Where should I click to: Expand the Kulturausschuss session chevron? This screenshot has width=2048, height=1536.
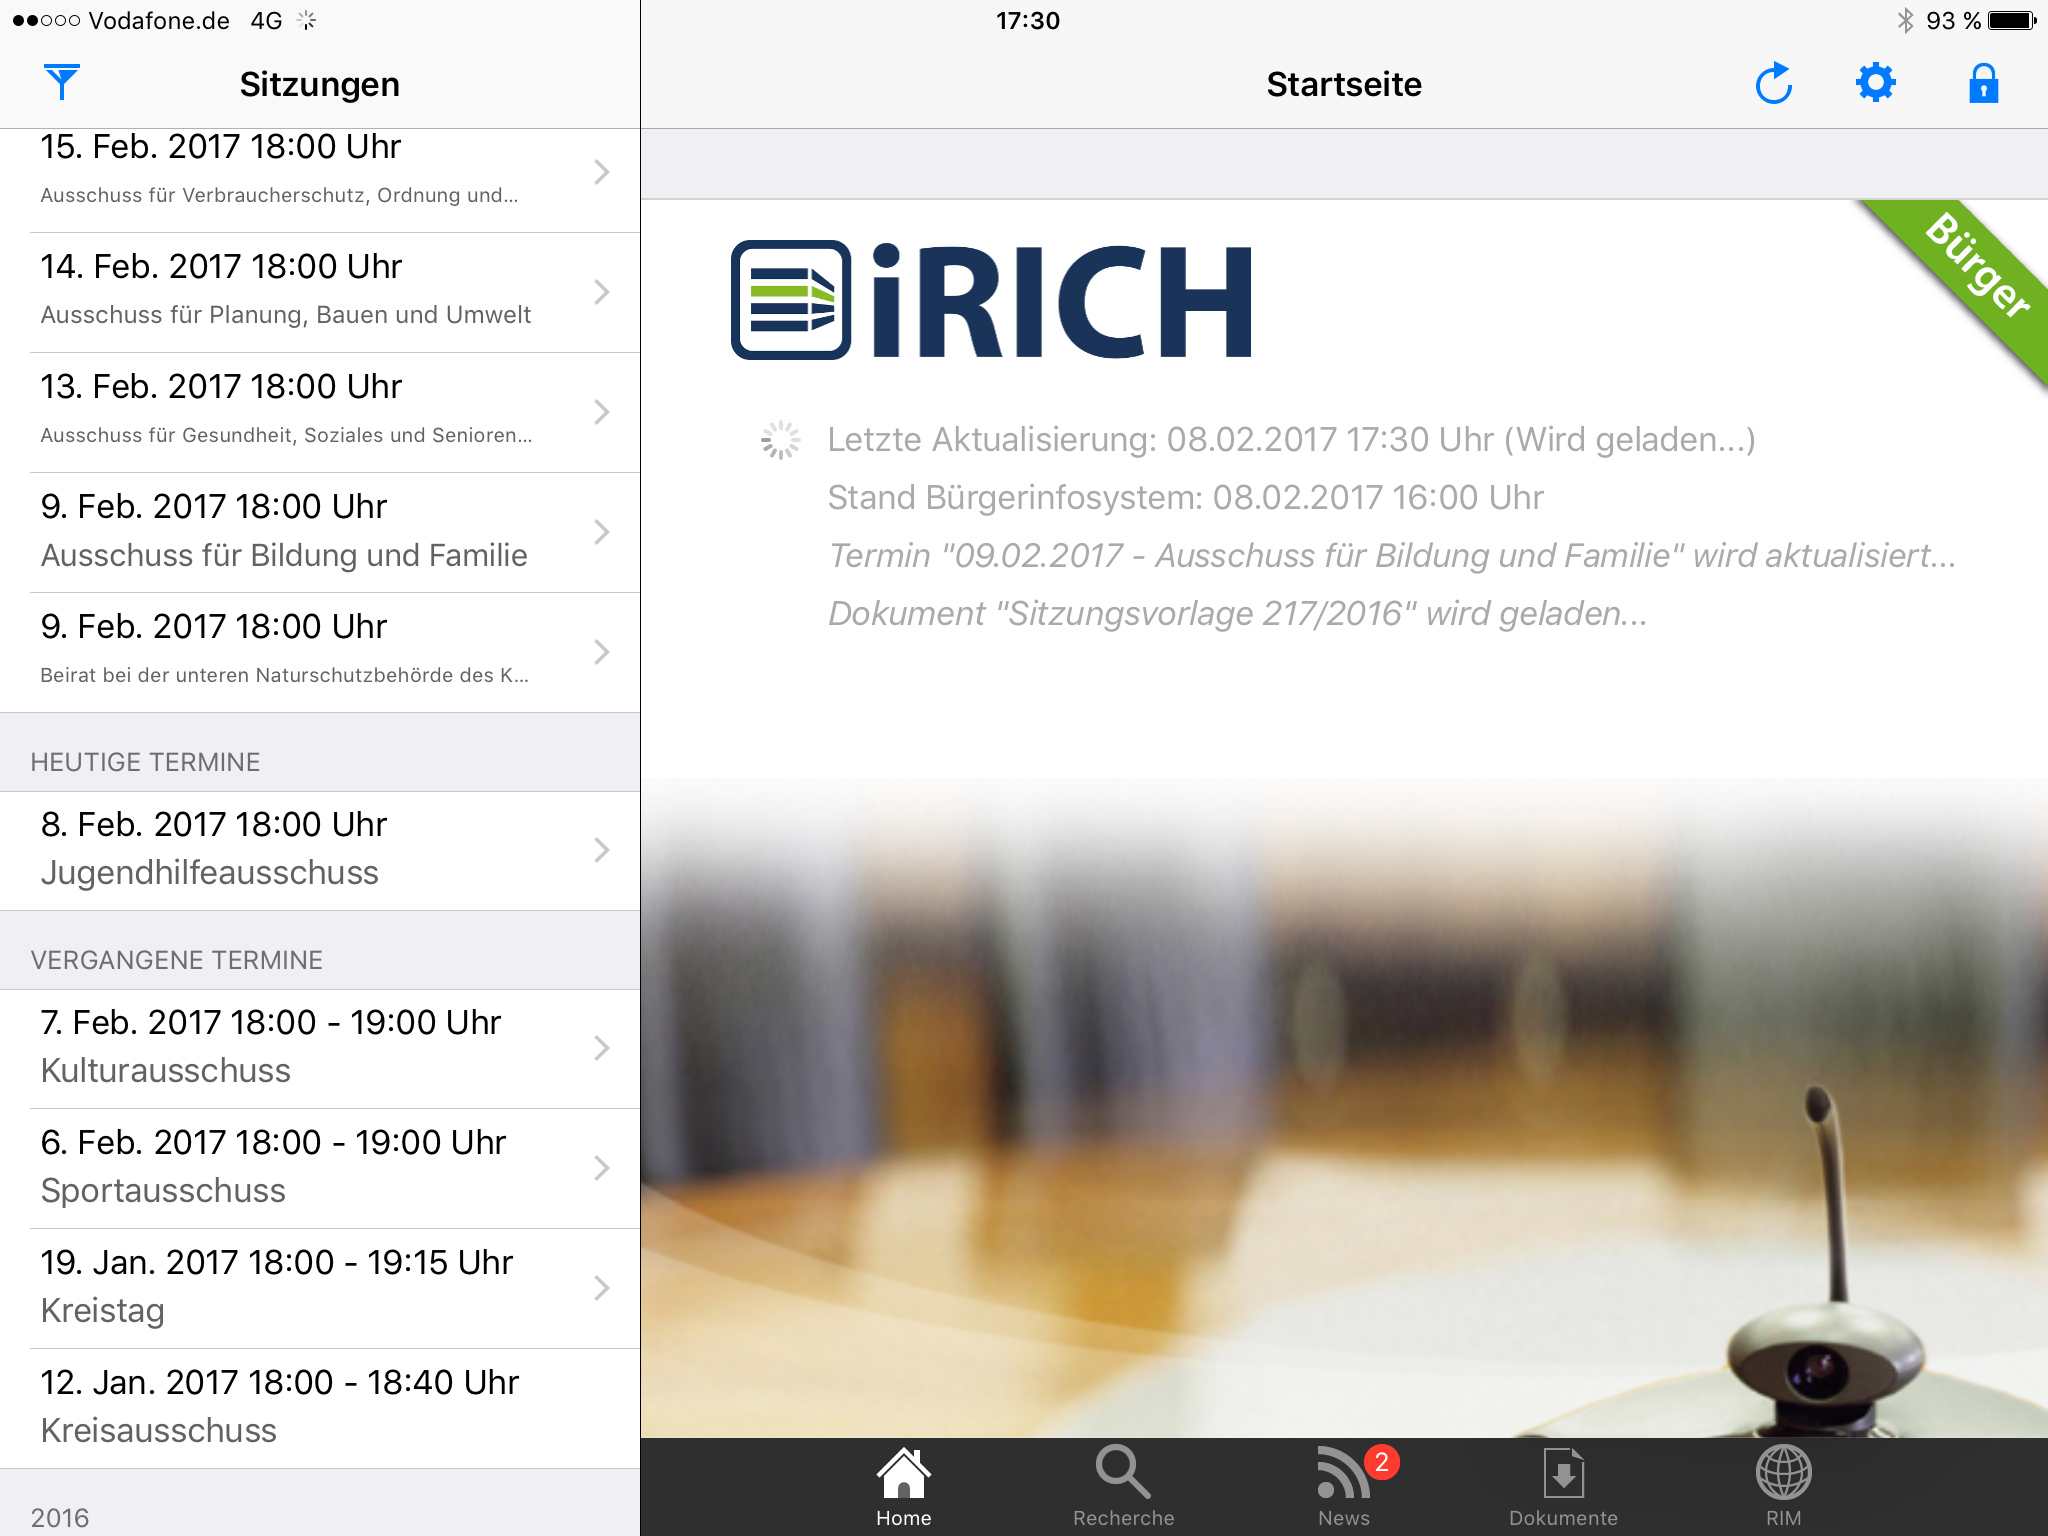(601, 1048)
